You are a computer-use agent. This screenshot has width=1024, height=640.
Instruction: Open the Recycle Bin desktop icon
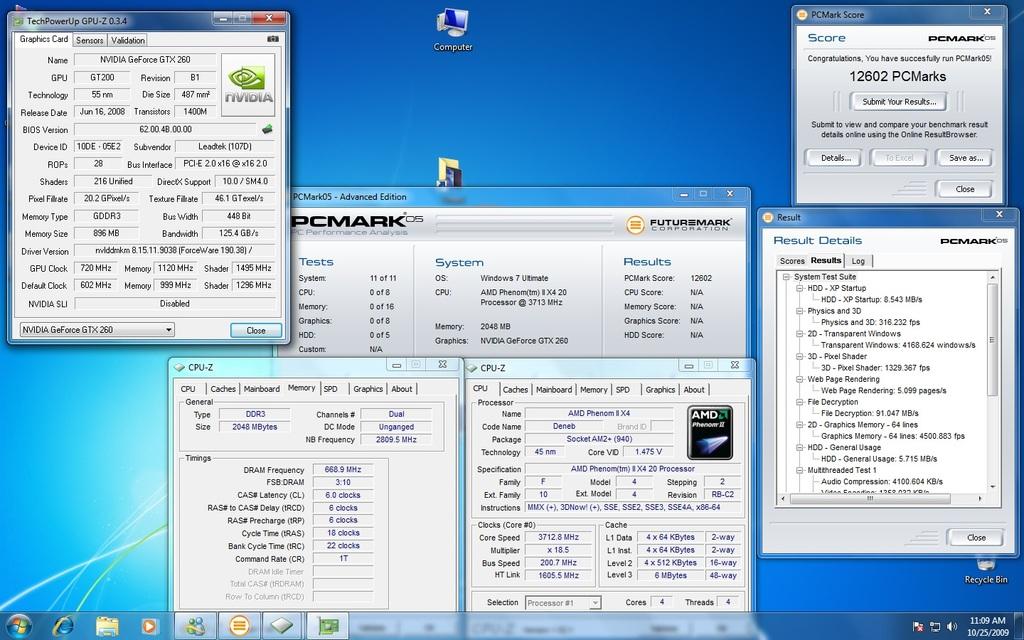(985, 570)
